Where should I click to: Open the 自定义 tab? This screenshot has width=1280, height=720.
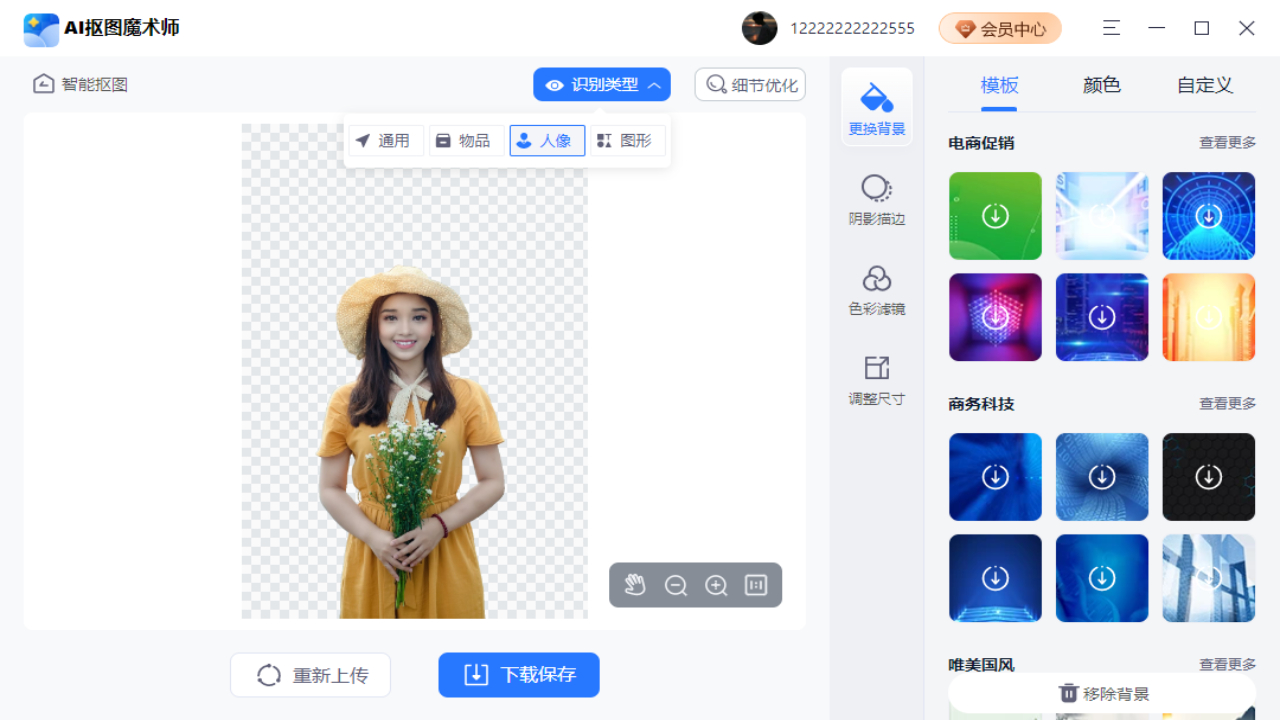(x=1204, y=85)
